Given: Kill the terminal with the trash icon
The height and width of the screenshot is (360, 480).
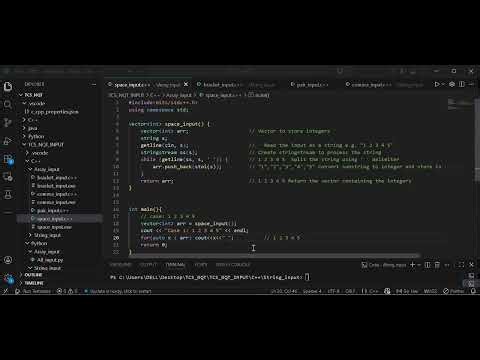Looking at the screenshot, I should tap(437, 265).
